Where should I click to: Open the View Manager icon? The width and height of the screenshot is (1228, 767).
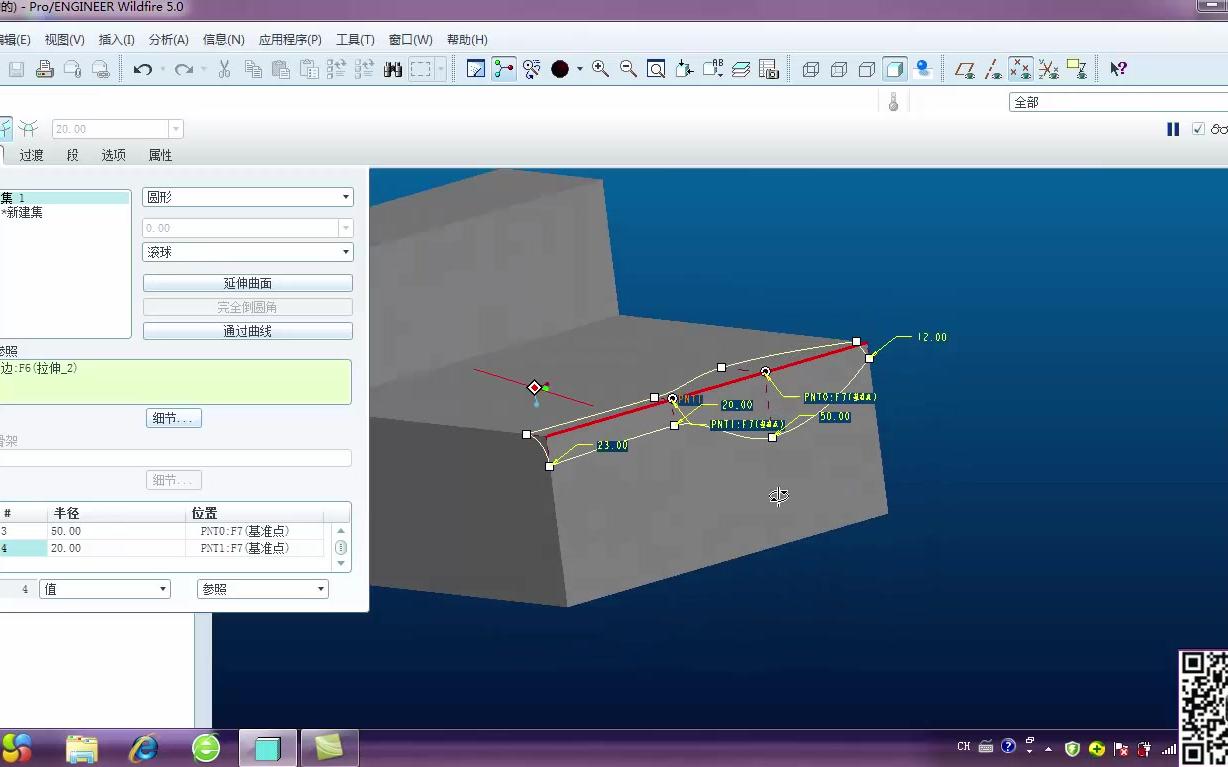(768, 69)
